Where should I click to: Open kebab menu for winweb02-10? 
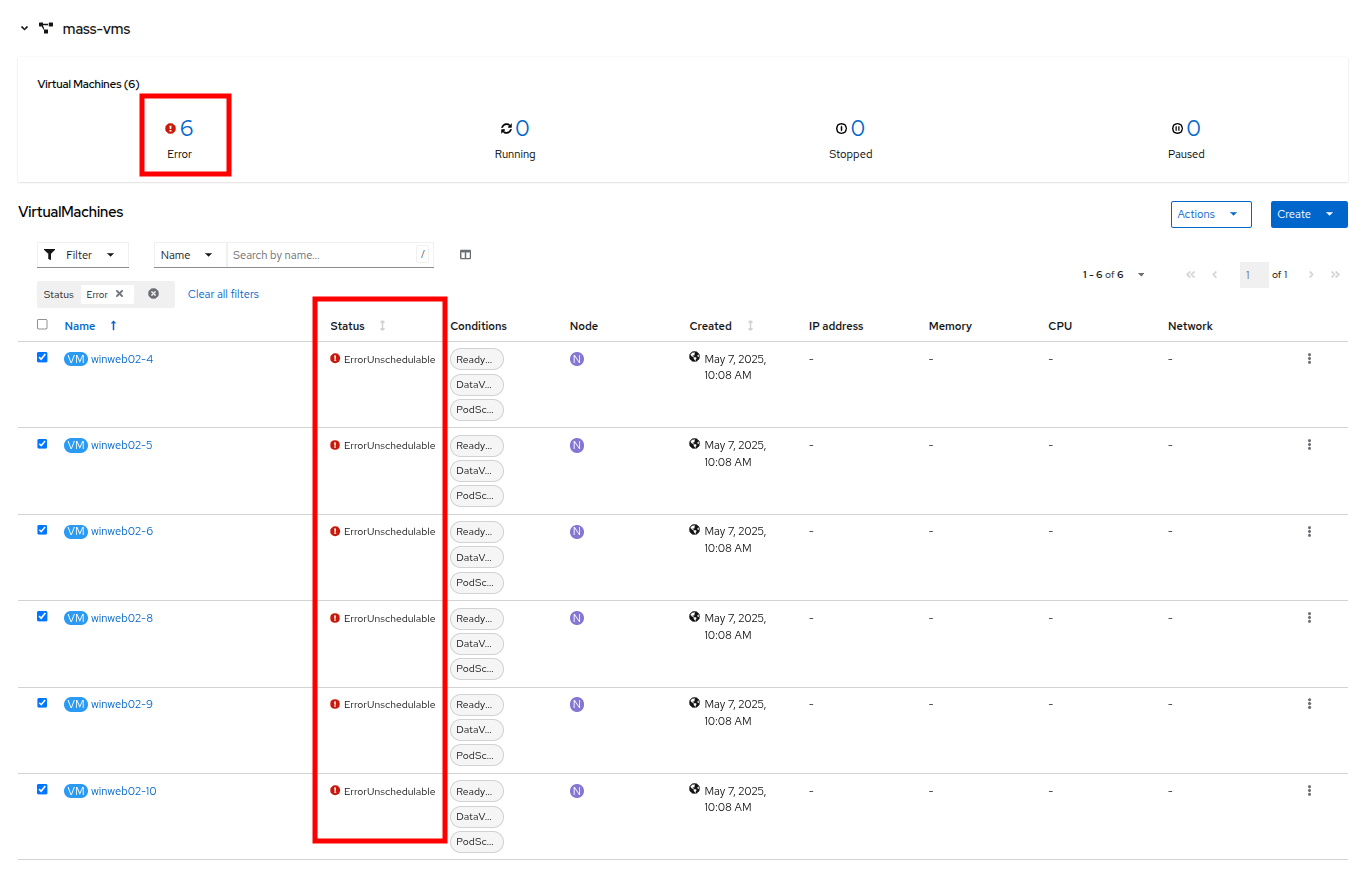click(1309, 791)
